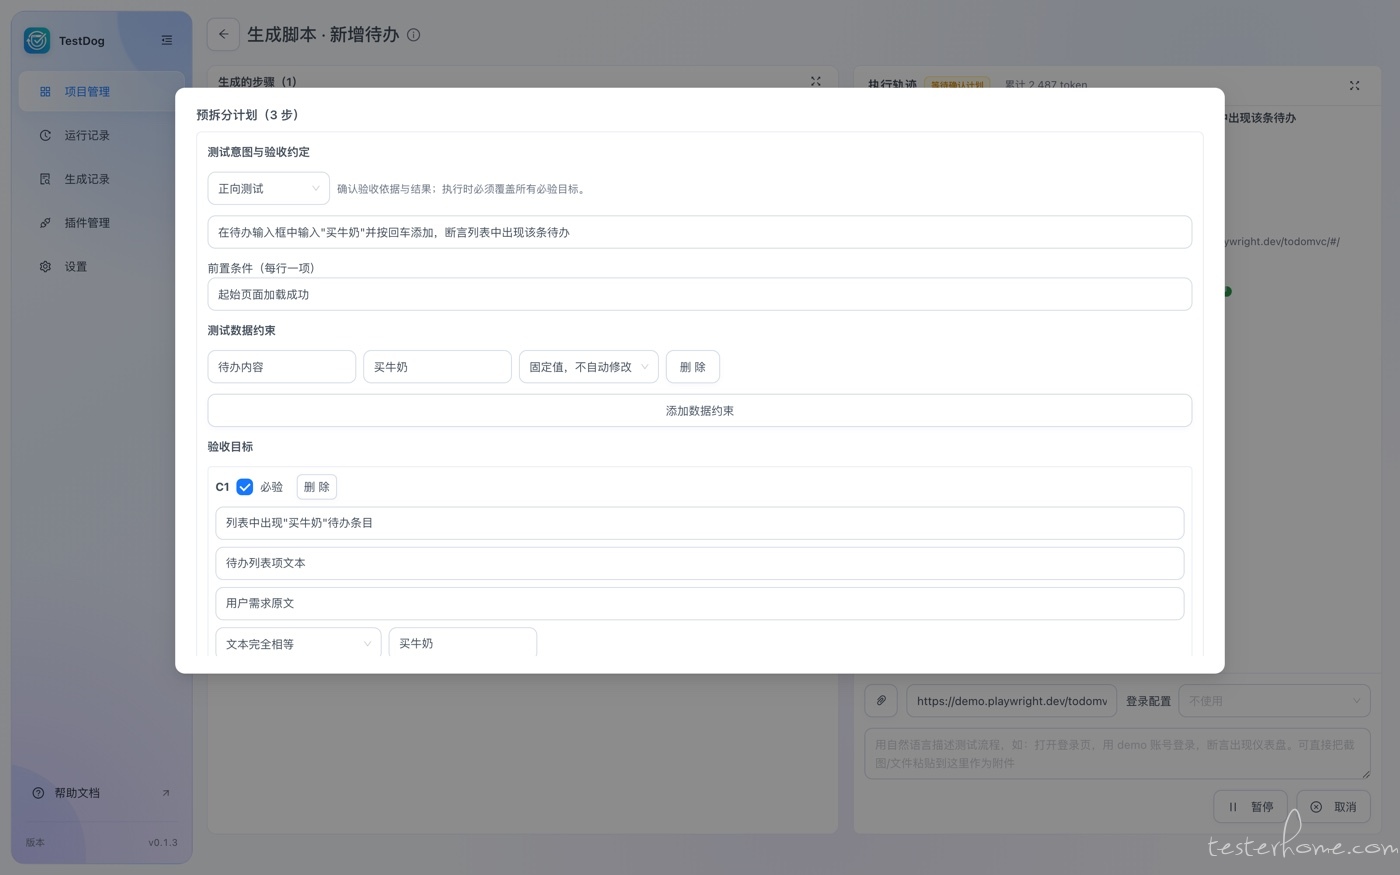This screenshot has width=1400, height=875.
Task: Click the 列表中出现"买牛奶"待办条目 field
Action: click(700, 523)
